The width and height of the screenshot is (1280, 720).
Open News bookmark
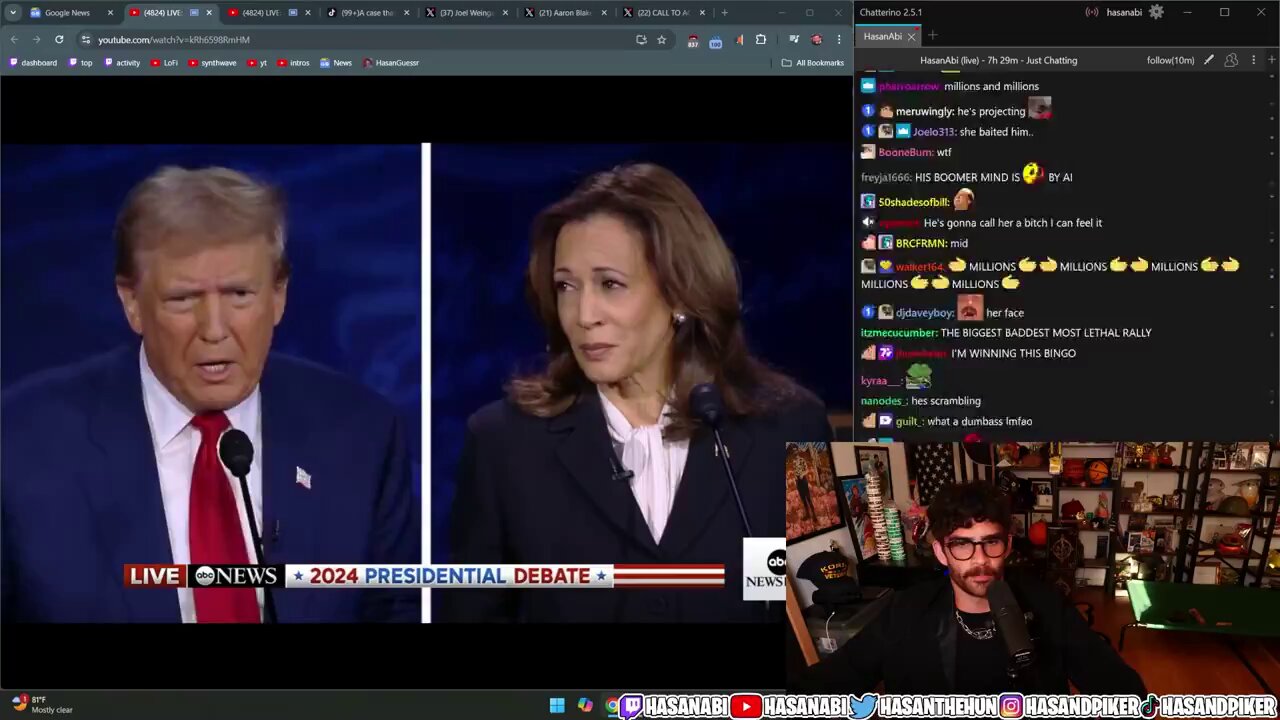pos(336,62)
